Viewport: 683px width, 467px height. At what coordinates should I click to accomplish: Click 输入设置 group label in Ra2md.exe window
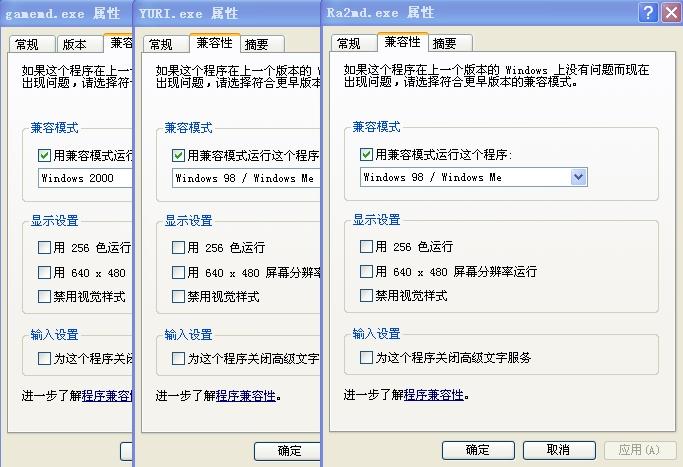click(376, 334)
